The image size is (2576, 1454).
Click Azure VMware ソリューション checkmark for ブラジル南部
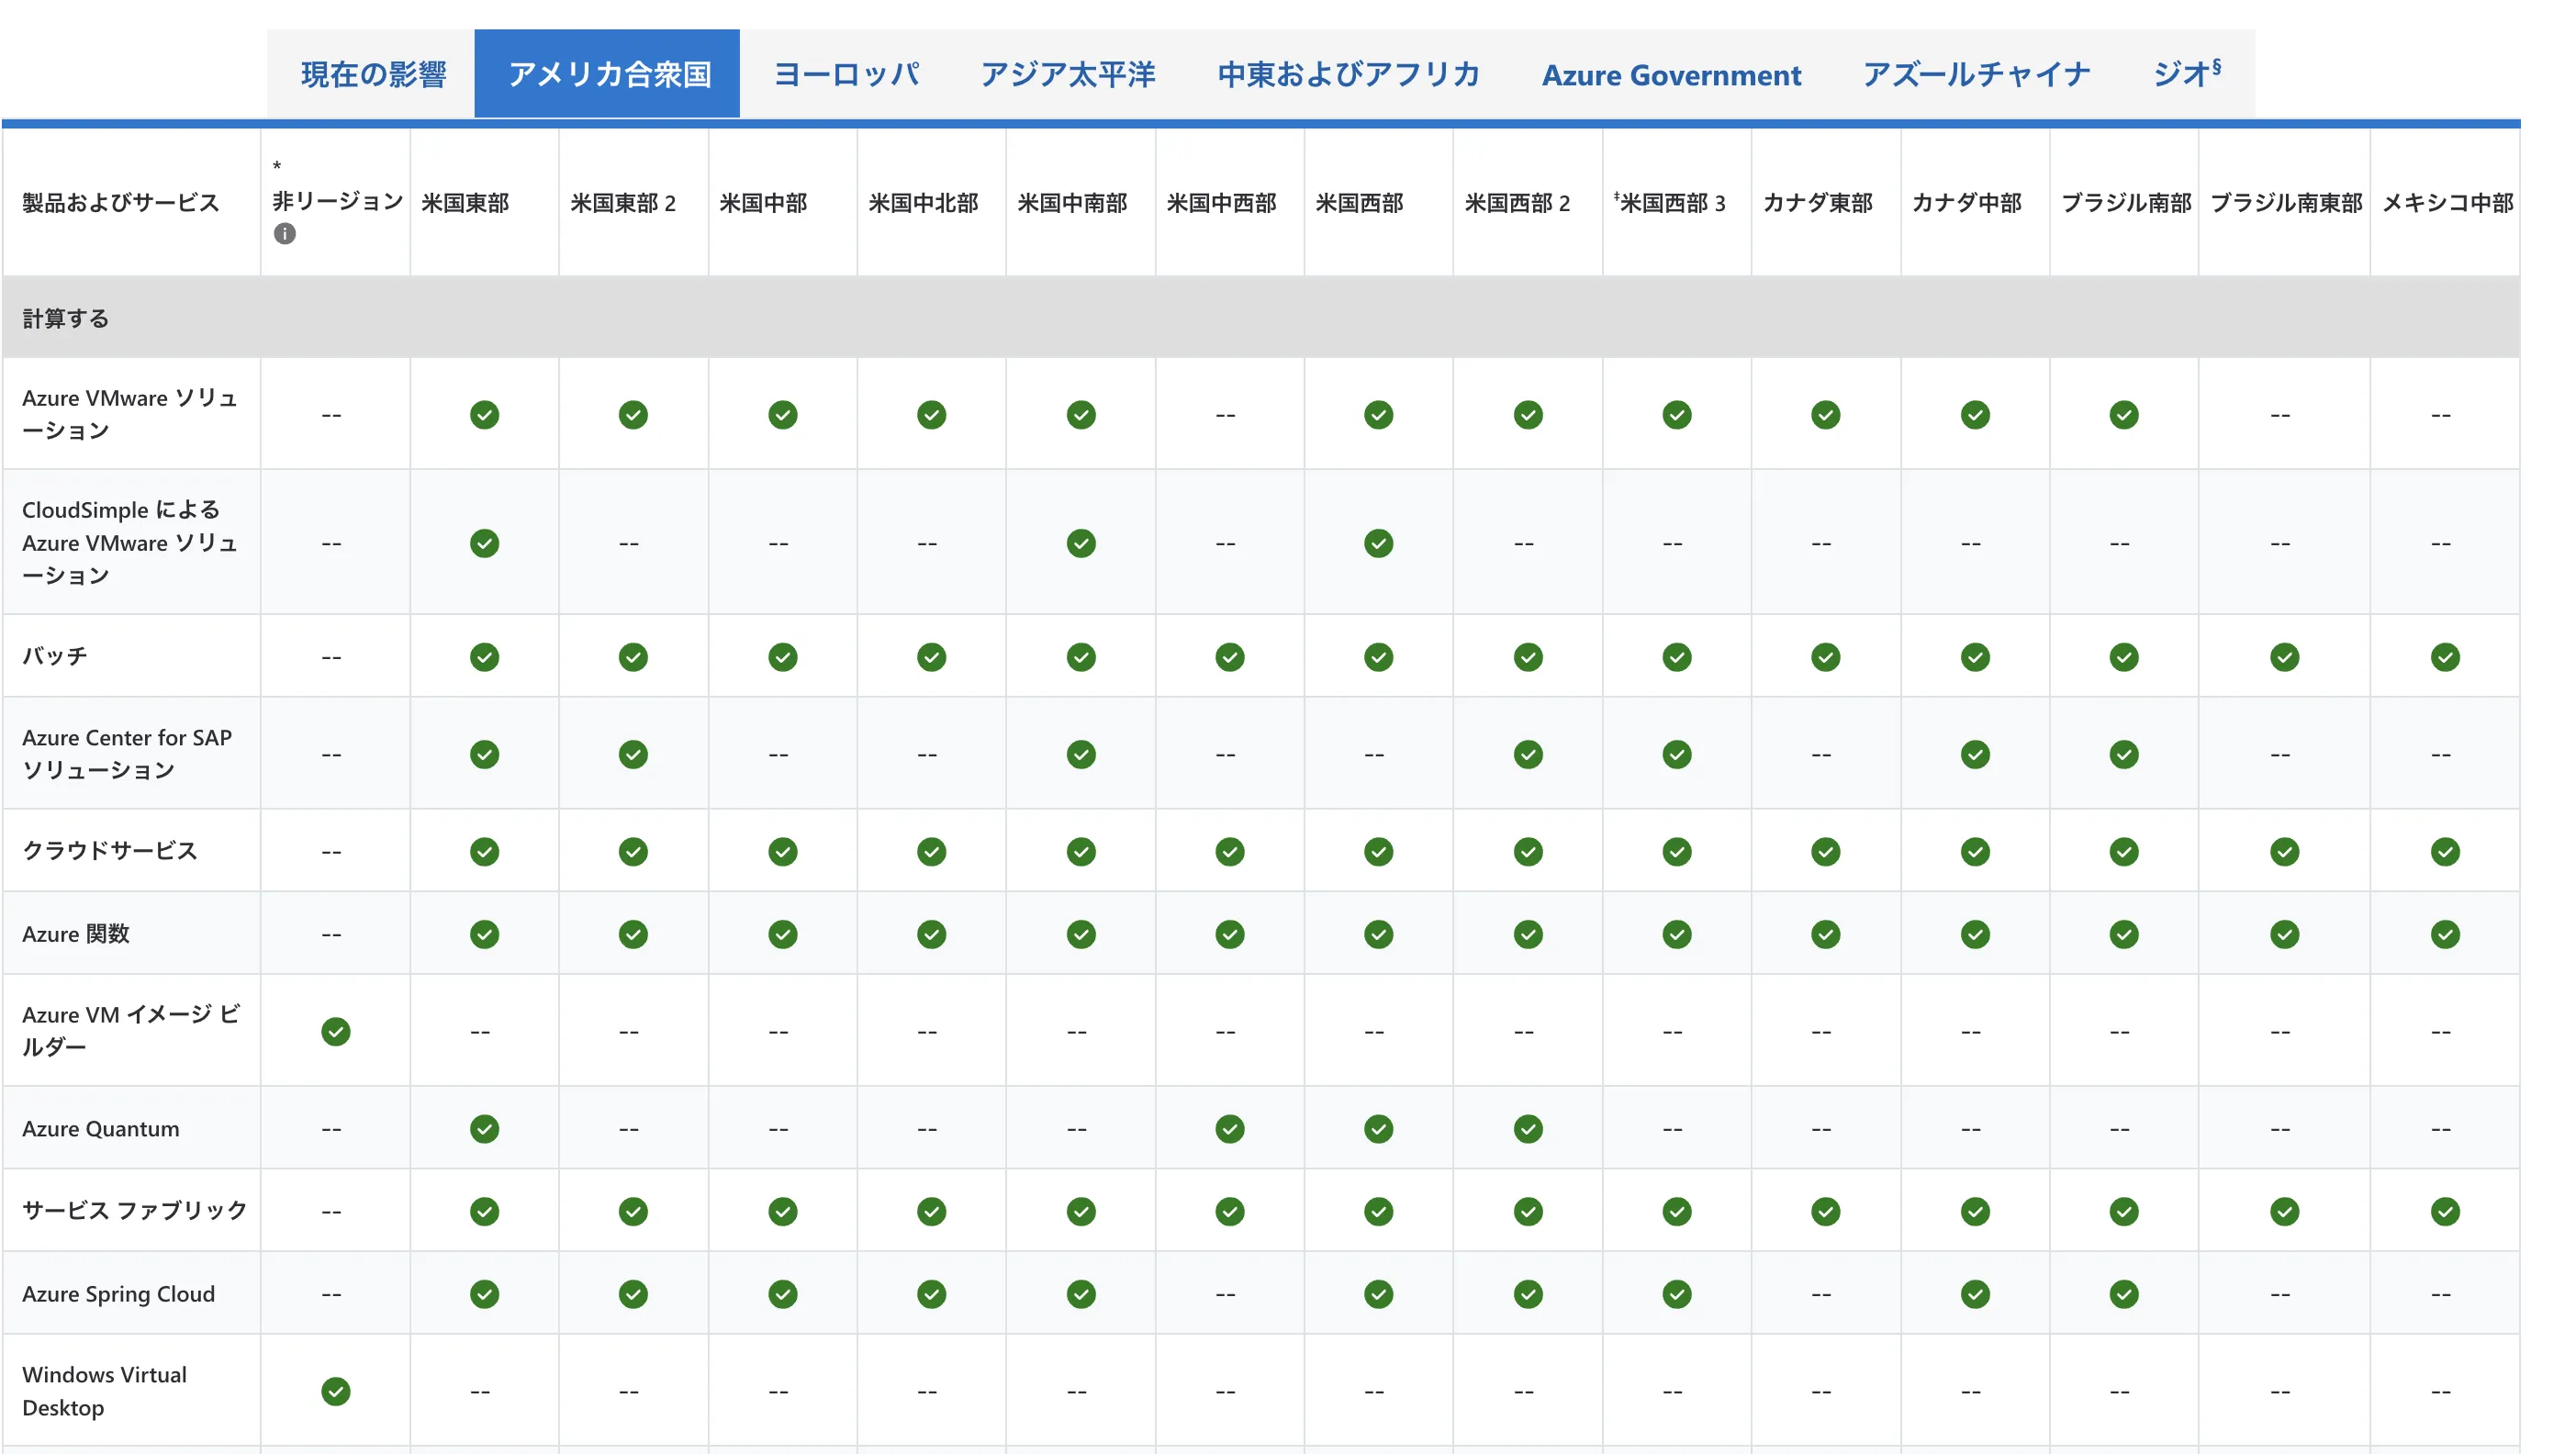coord(2123,415)
